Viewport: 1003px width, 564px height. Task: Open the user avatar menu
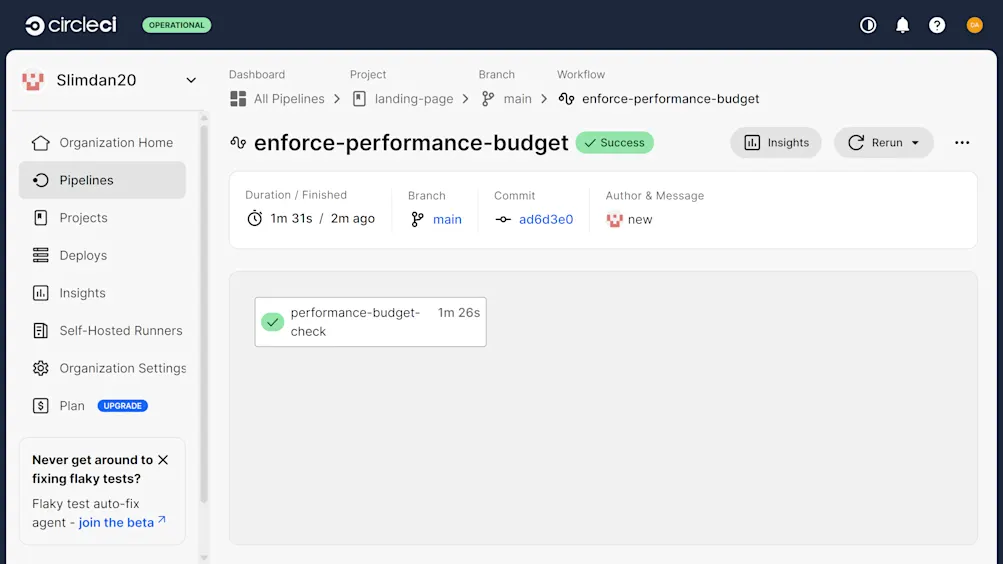pos(974,25)
